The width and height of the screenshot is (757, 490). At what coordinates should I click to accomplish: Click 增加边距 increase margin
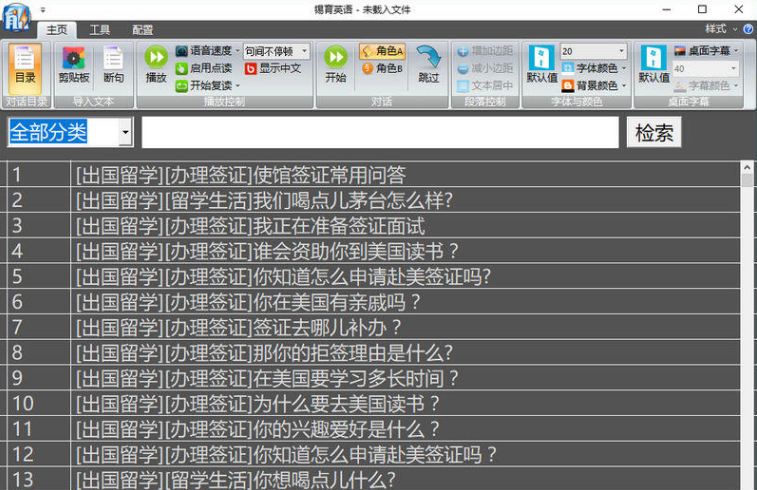pyautogui.click(x=485, y=51)
